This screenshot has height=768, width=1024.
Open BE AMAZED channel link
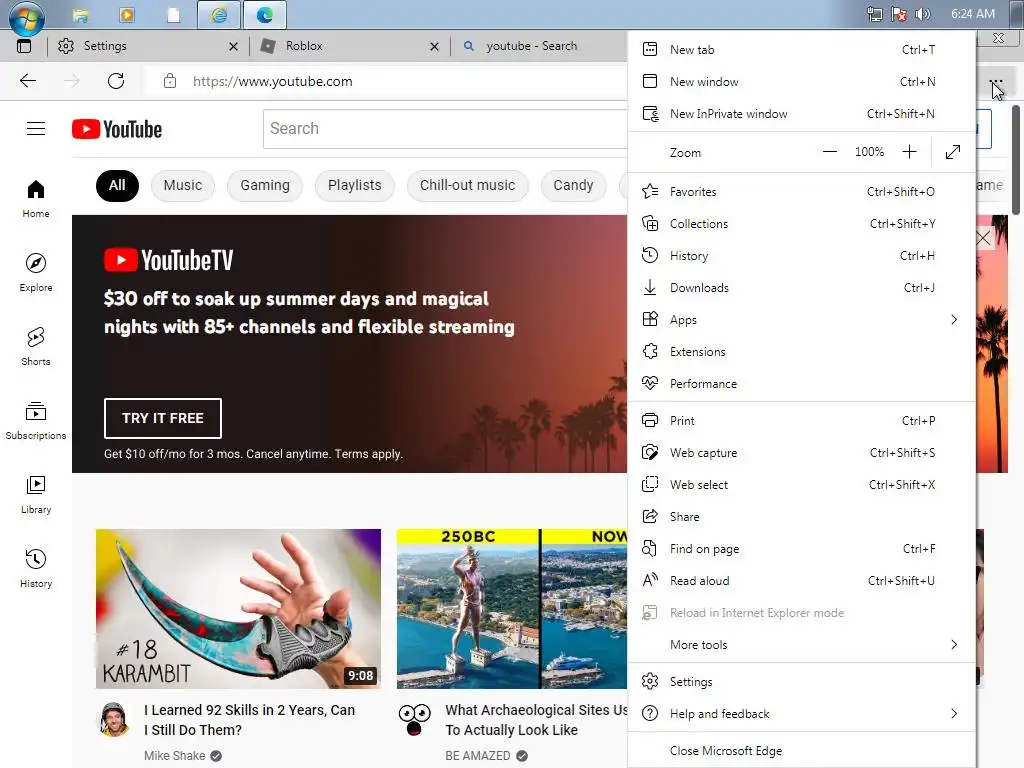click(478, 756)
